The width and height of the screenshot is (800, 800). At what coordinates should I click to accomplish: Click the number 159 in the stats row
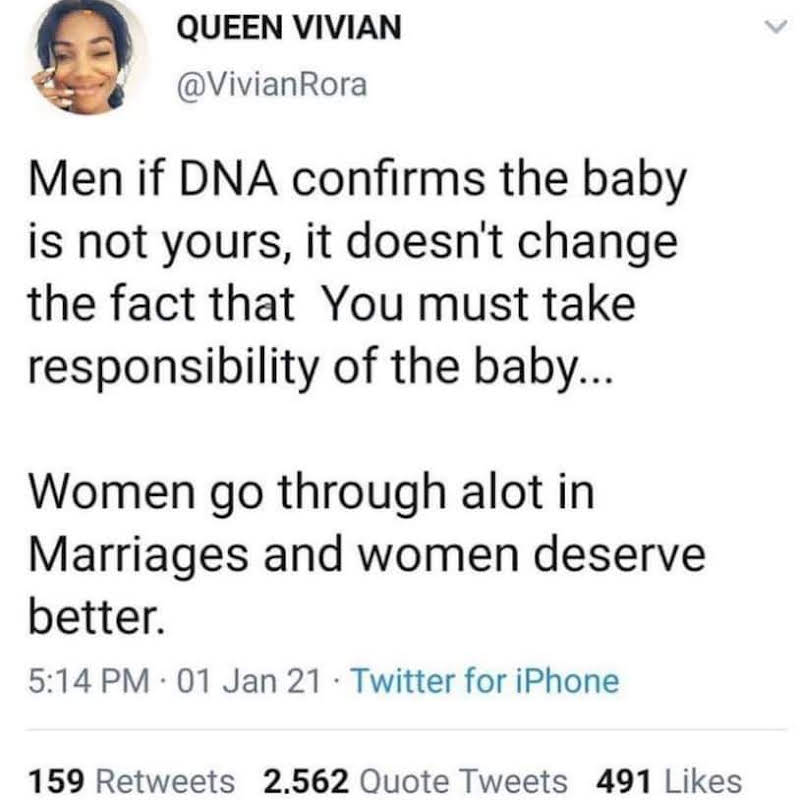coord(56,781)
